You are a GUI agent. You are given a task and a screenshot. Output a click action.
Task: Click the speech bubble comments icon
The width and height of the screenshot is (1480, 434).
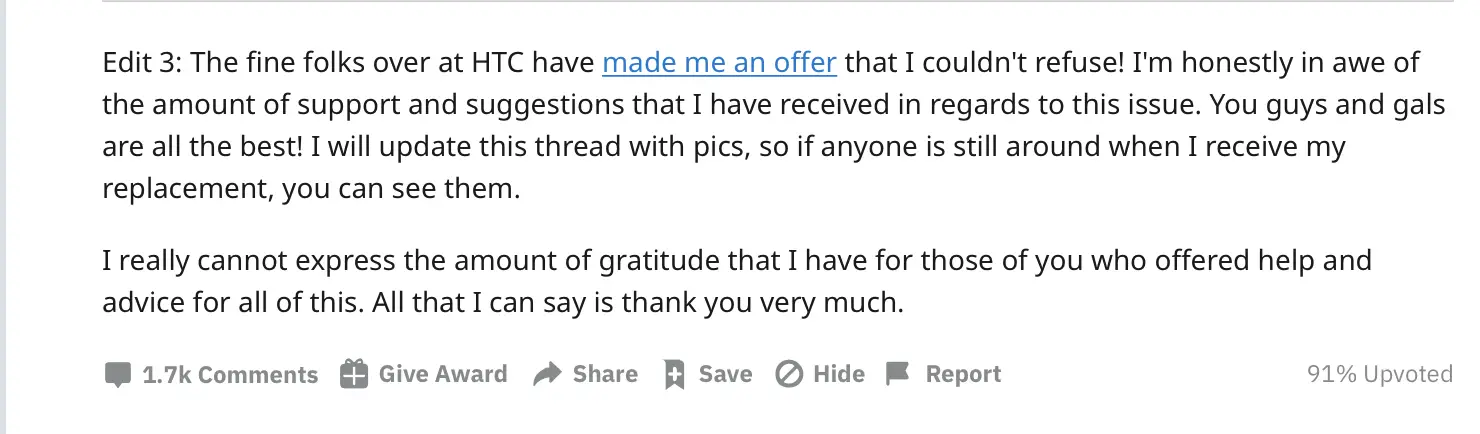coord(117,375)
